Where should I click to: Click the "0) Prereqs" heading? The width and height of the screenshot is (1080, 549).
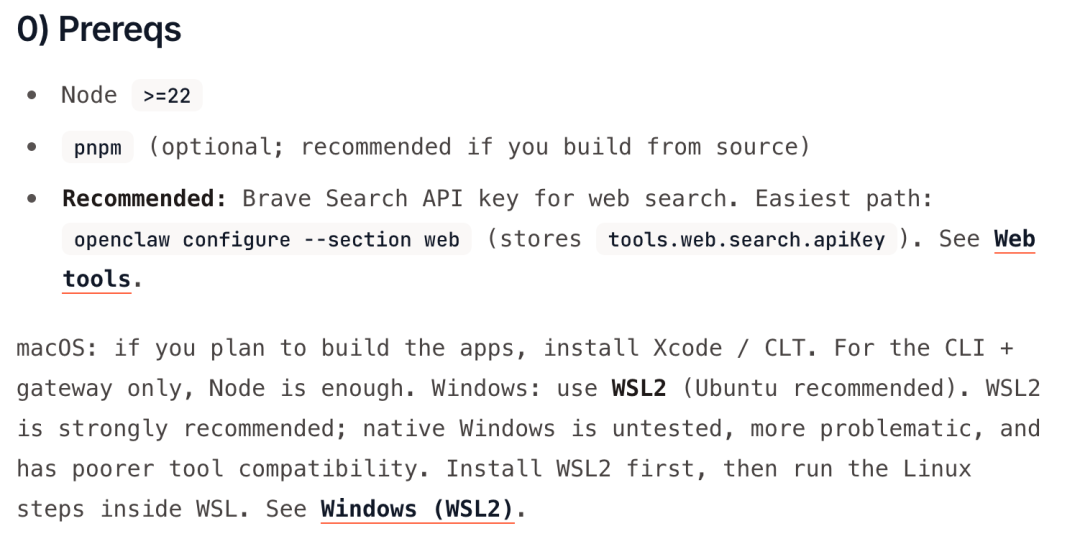pyautogui.click(x=100, y=30)
